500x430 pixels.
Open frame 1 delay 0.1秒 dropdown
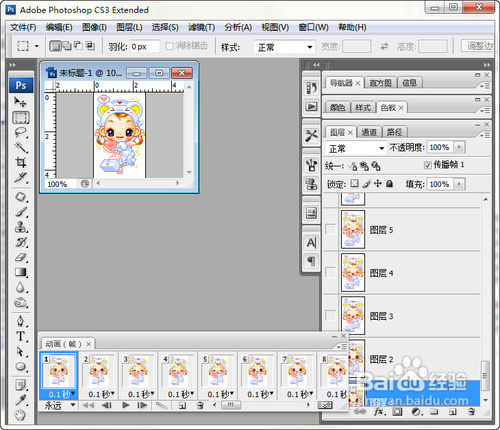[61, 394]
